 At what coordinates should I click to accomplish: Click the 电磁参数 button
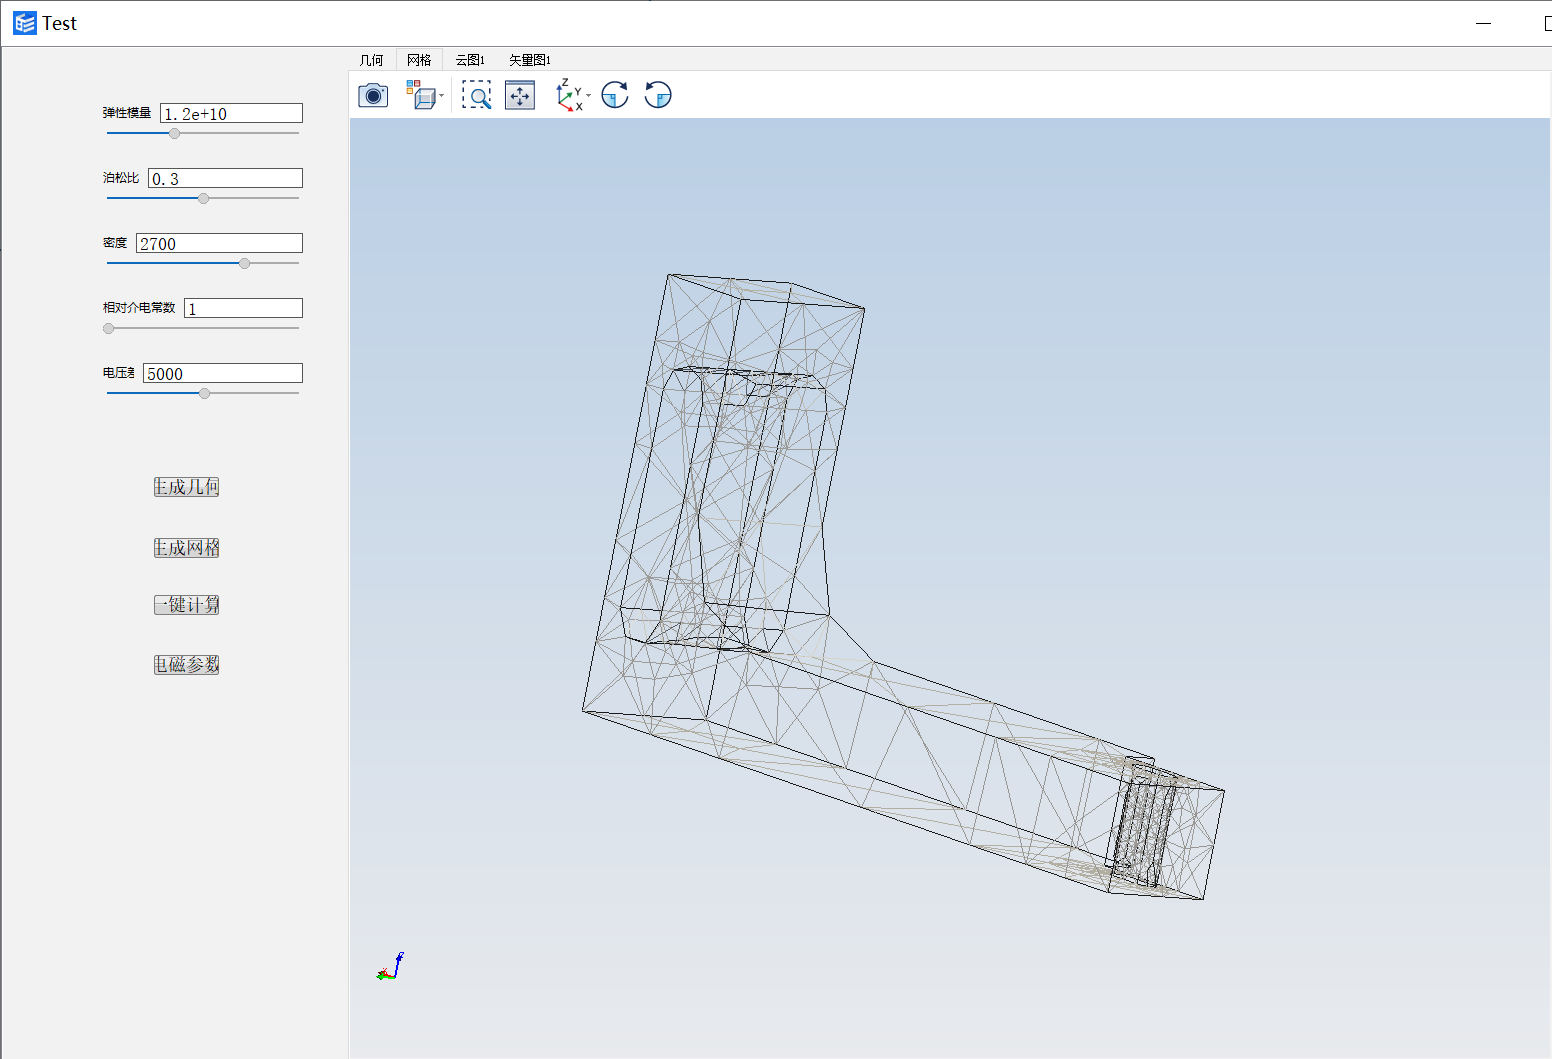[x=186, y=665]
